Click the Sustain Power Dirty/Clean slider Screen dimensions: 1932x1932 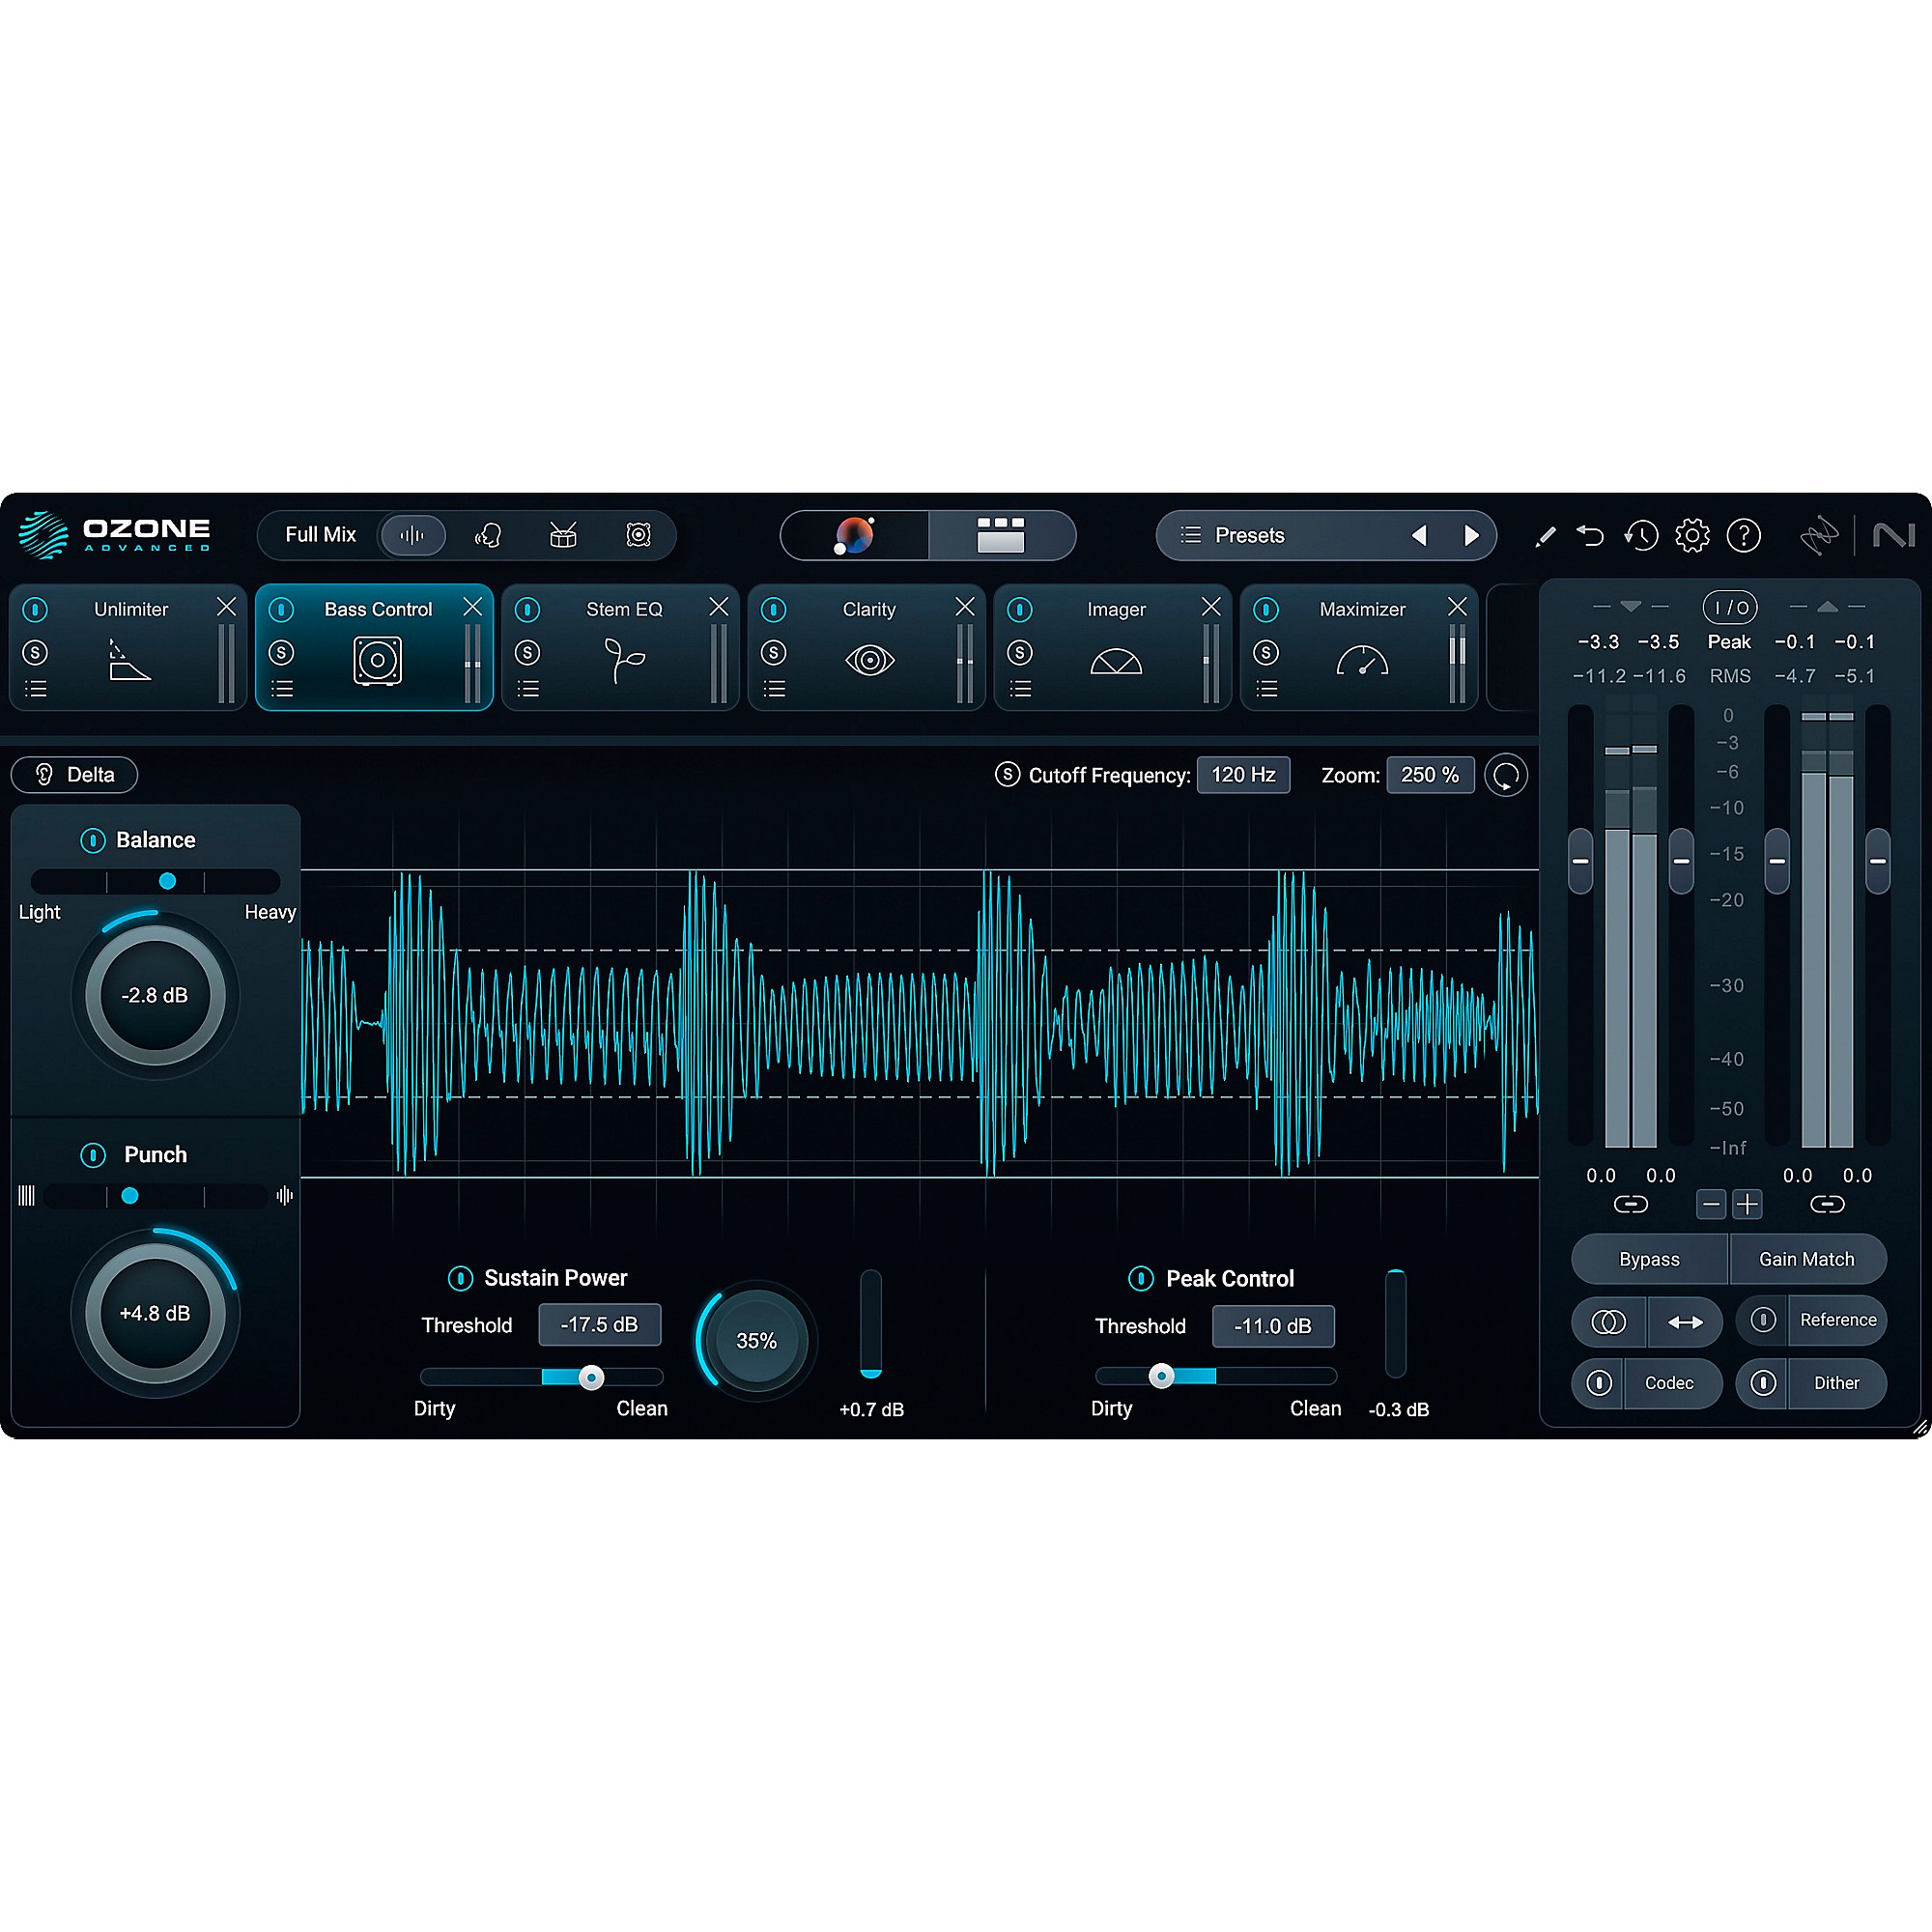[x=590, y=1377]
